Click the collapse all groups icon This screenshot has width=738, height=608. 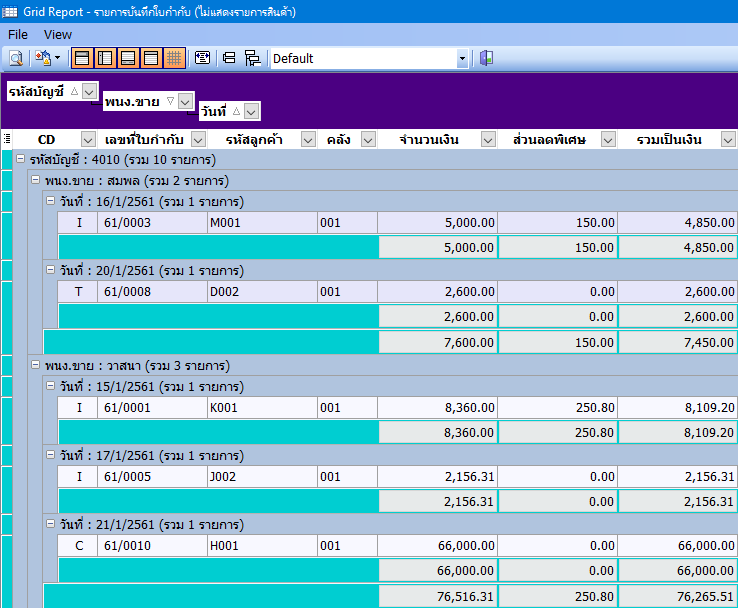click(229, 58)
